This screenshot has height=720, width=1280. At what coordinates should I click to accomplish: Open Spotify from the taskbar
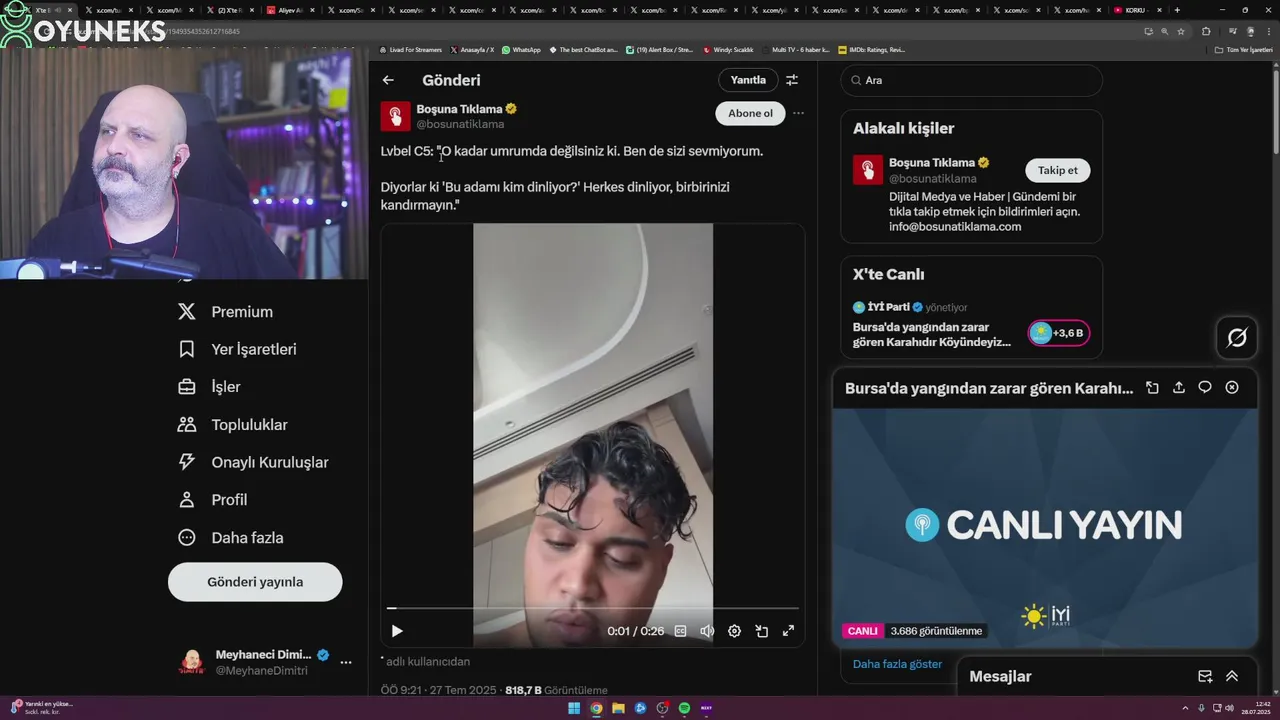tap(684, 708)
